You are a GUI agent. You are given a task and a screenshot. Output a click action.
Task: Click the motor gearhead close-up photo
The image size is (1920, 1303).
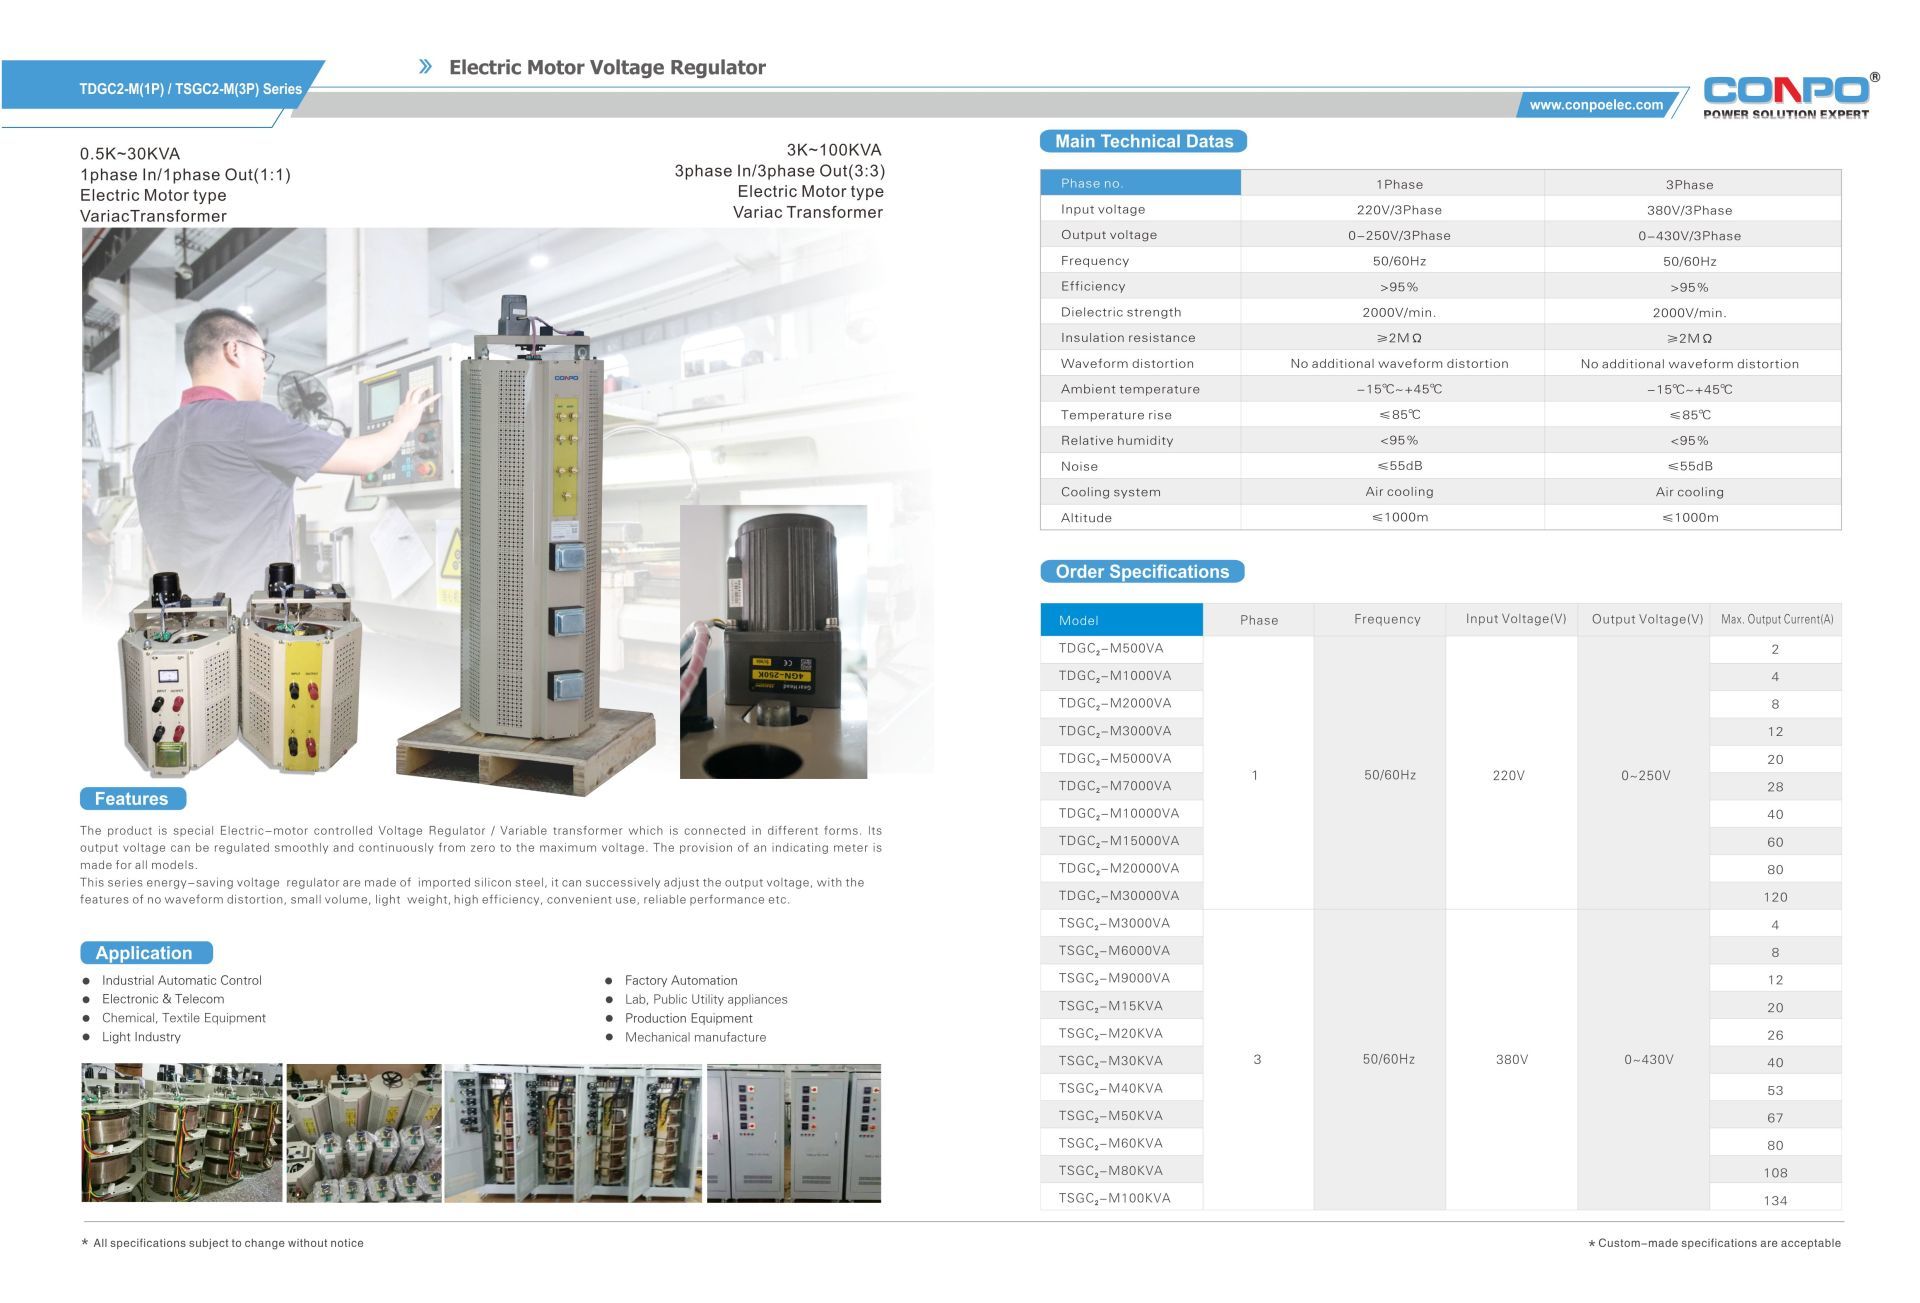click(773, 641)
